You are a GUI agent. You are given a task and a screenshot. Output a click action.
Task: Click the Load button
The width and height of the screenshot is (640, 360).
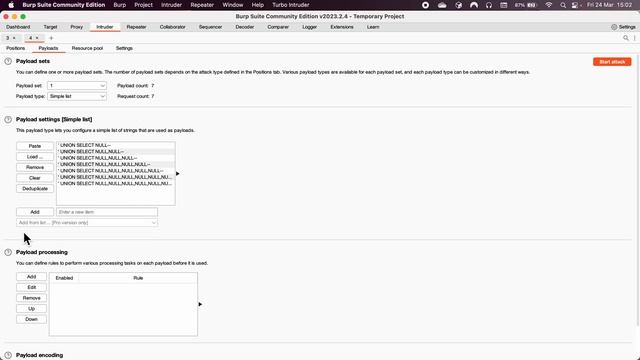click(35, 157)
